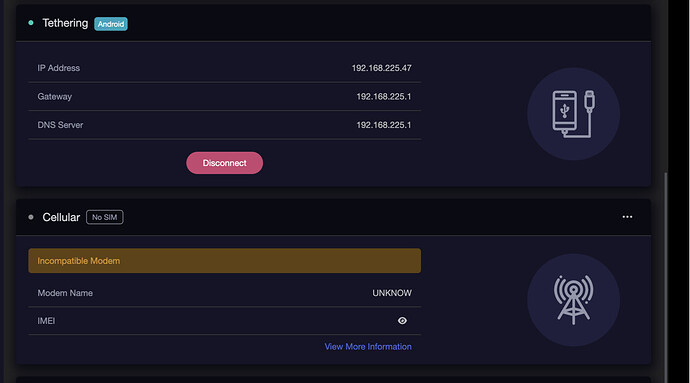Disconnect the Android tethering connection
The image size is (690, 383).
[224, 163]
